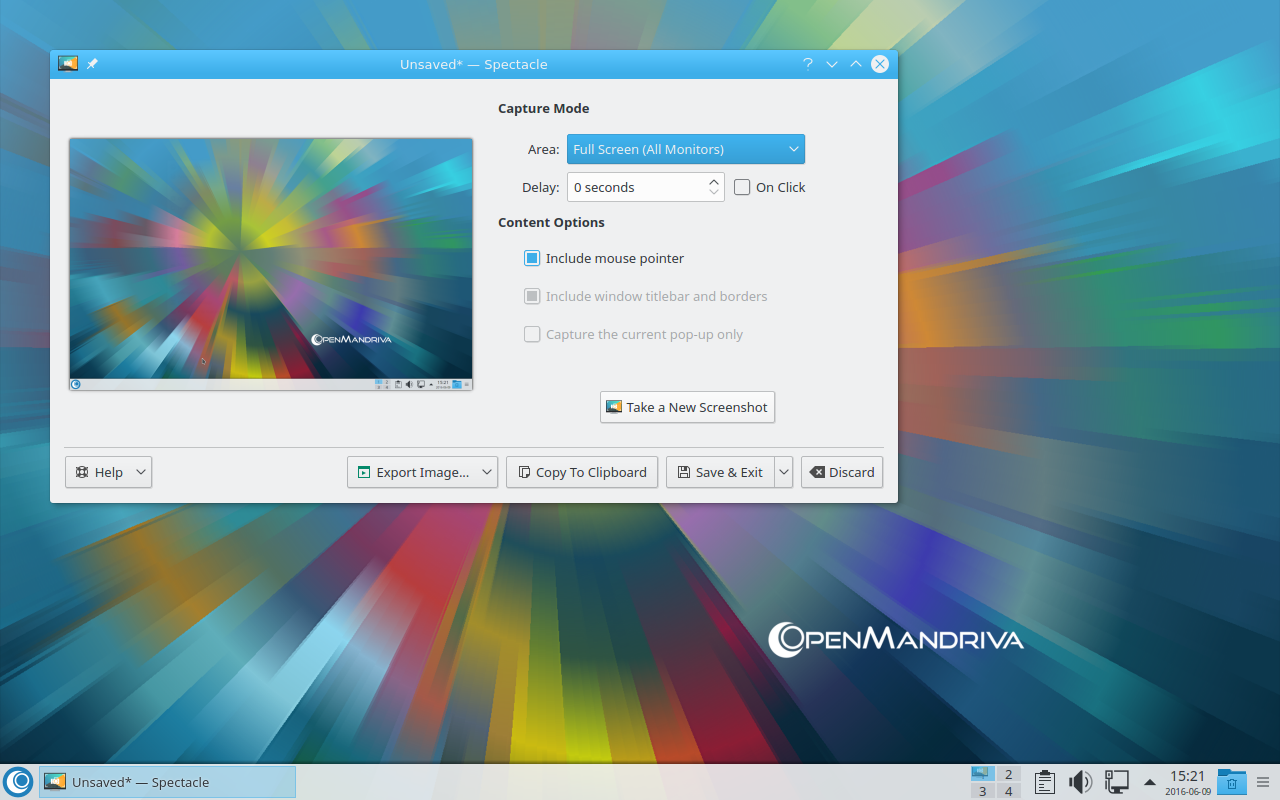Enable the On Click checkbox
The width and height of the screenshot is (1280, 800).
(742, 187)
